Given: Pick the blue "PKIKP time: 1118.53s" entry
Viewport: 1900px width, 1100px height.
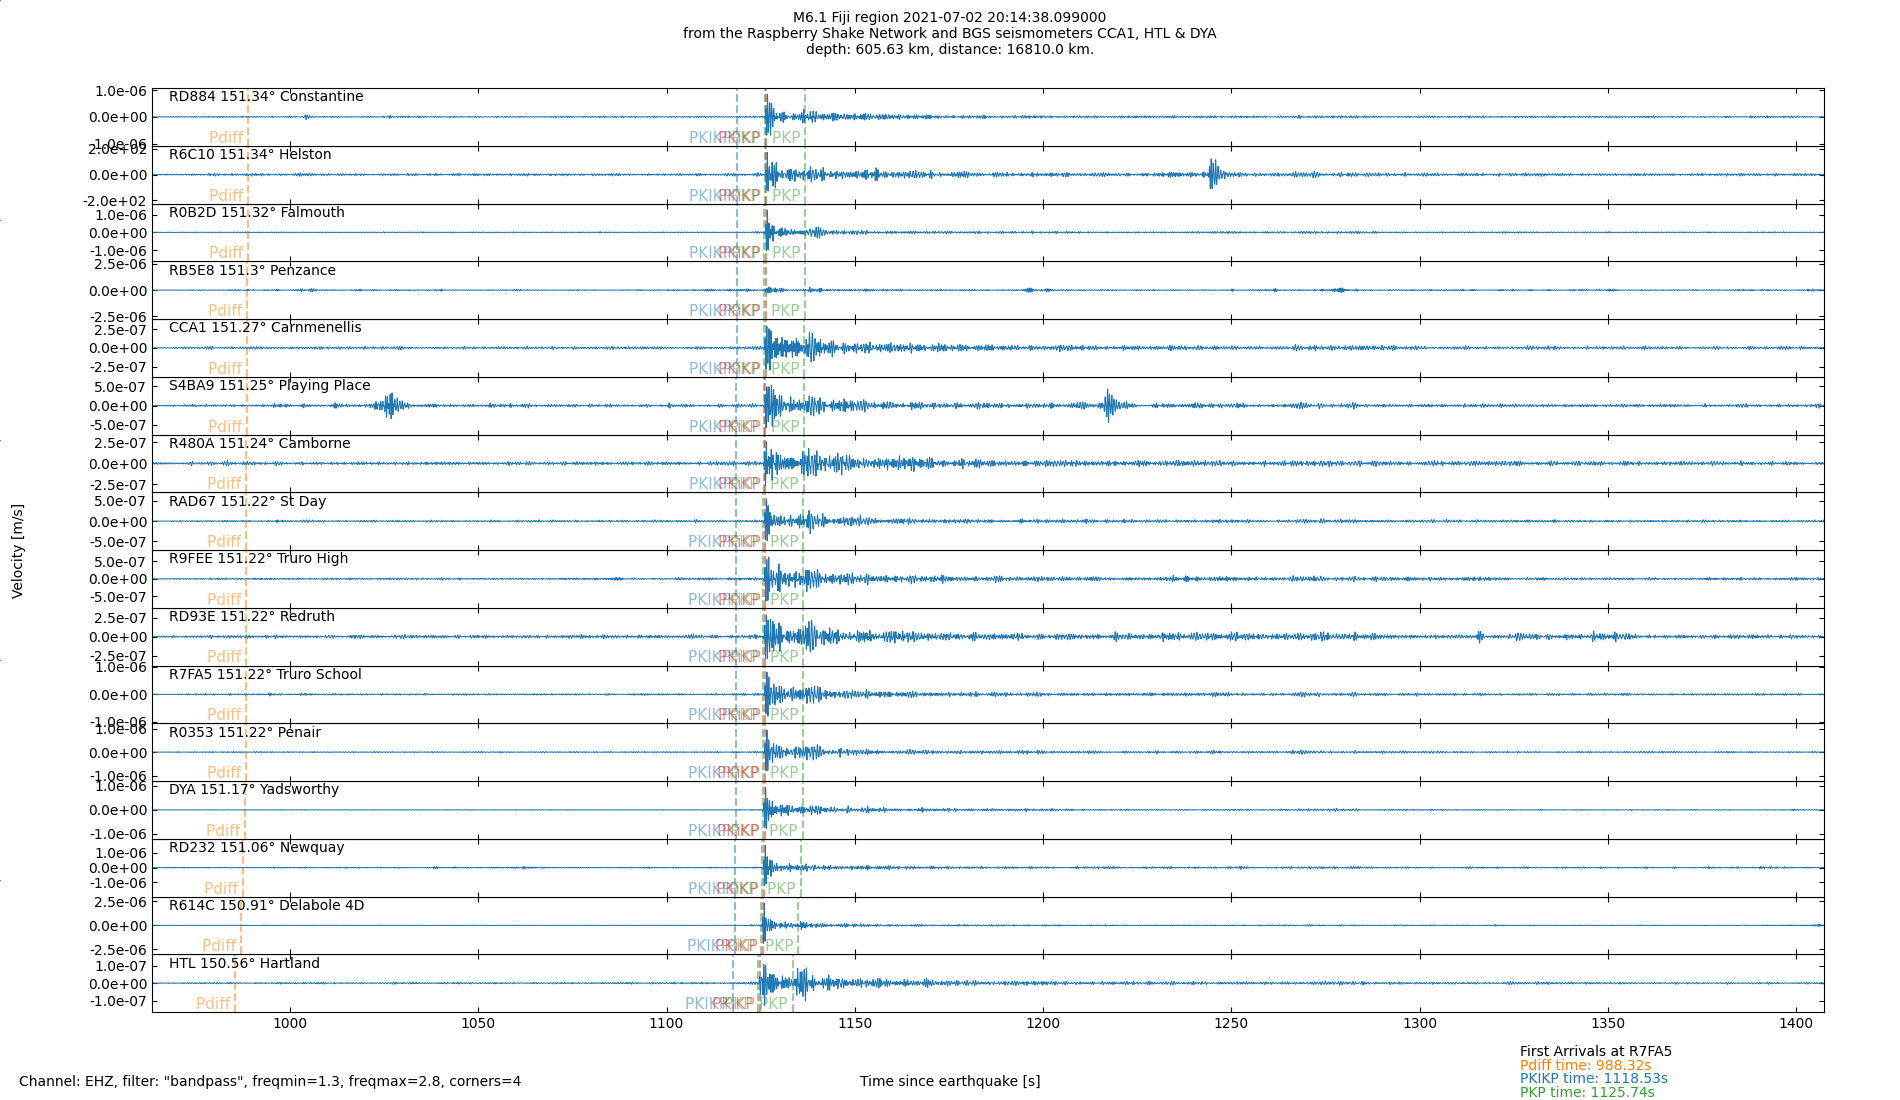Looking at the screenshot, I should point(1594,1078).
